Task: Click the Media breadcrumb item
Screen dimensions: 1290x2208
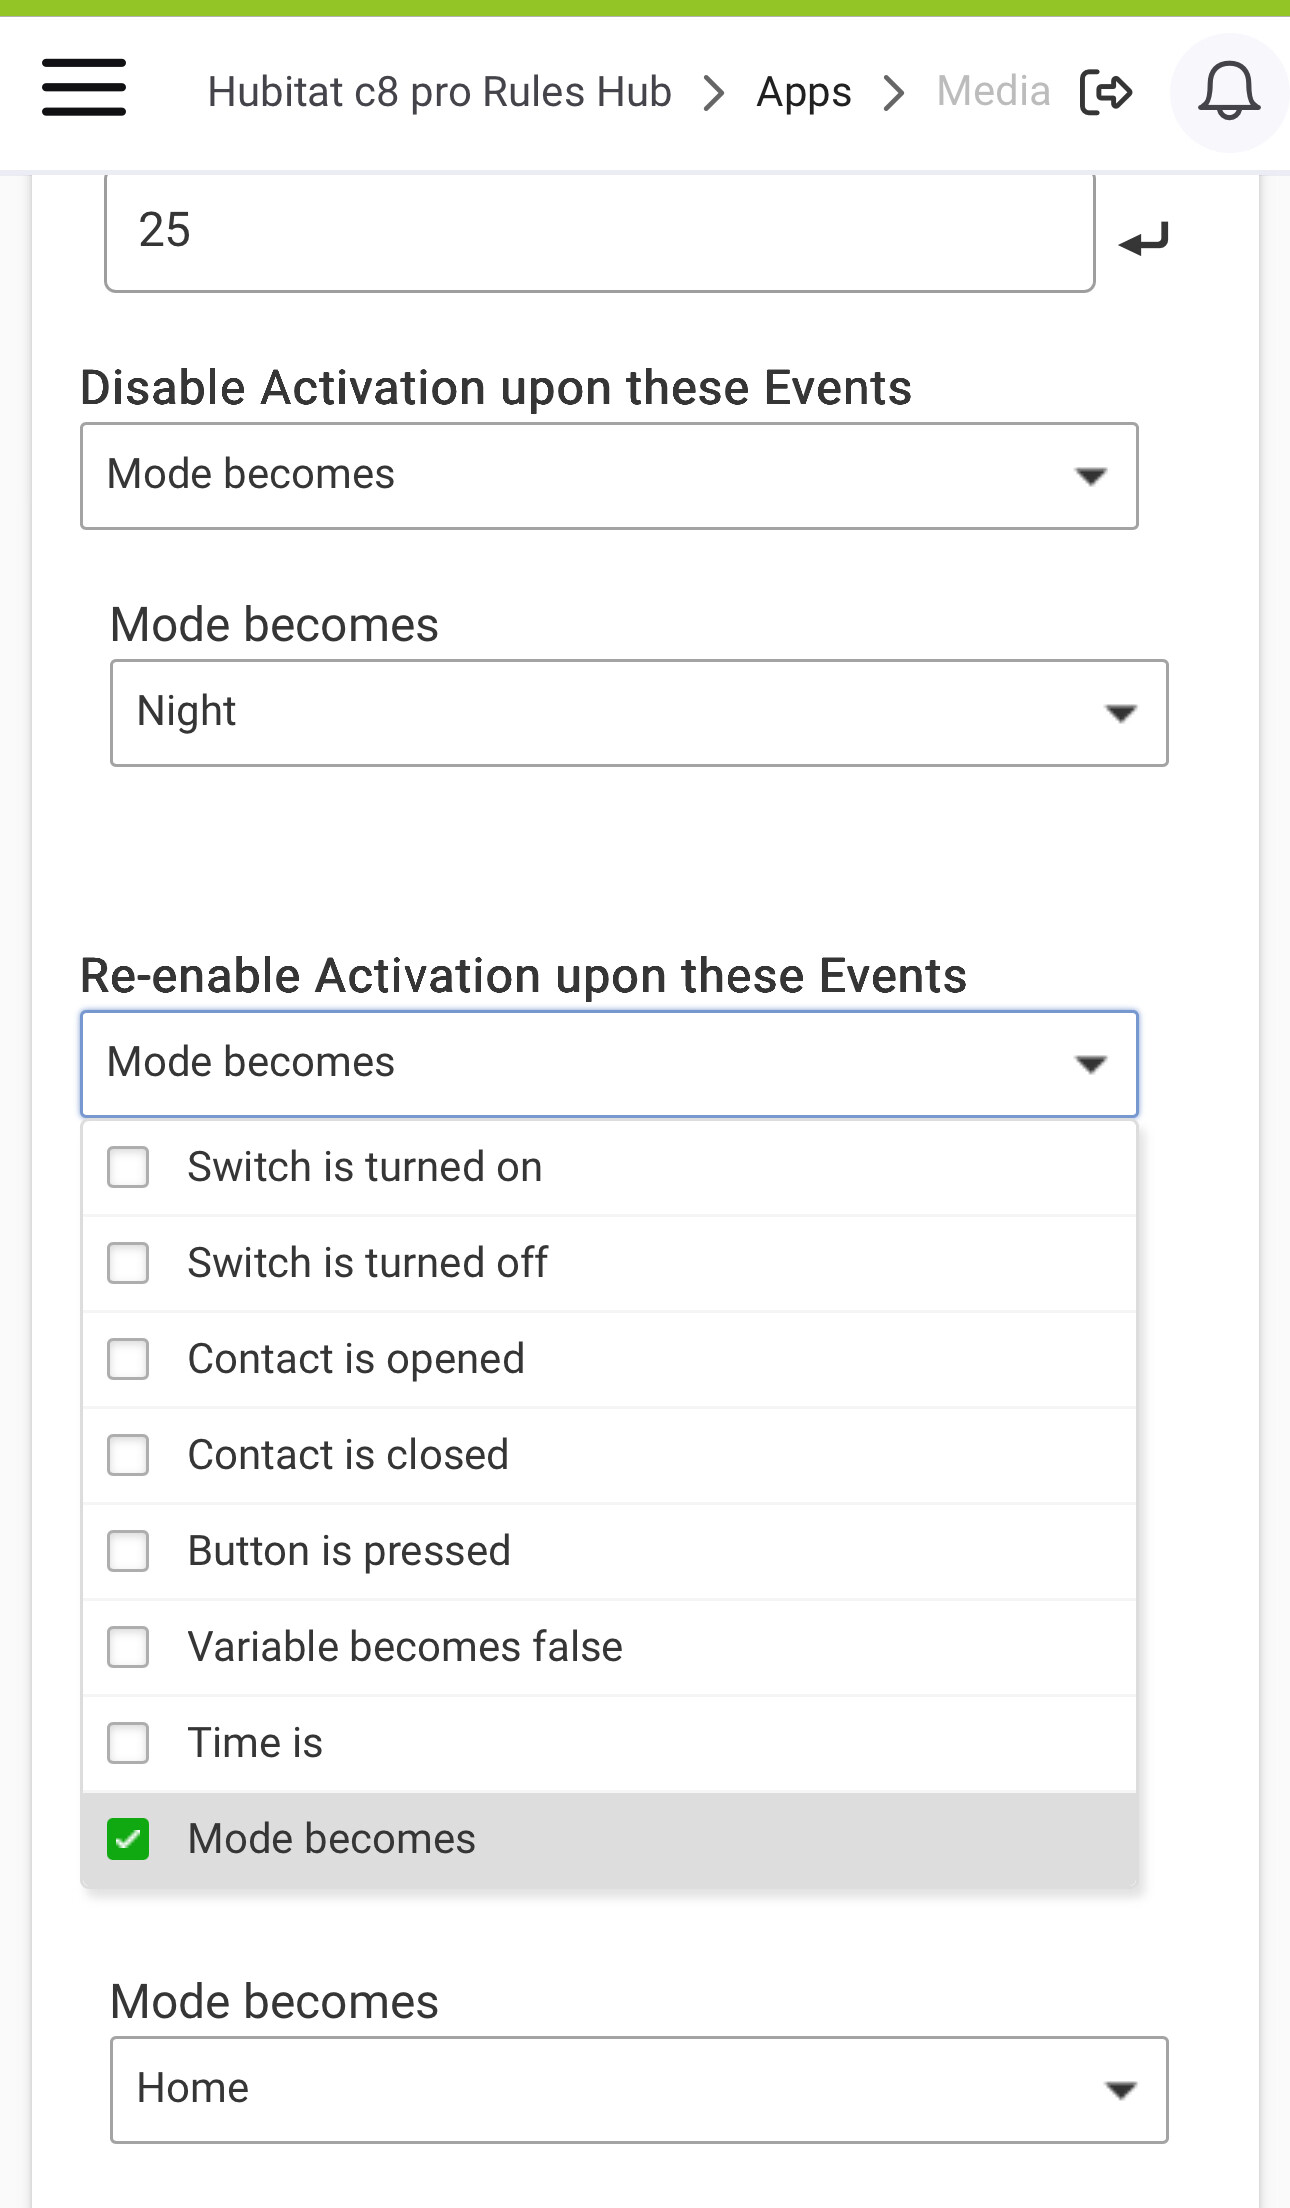Action: (x=992, y=92)
